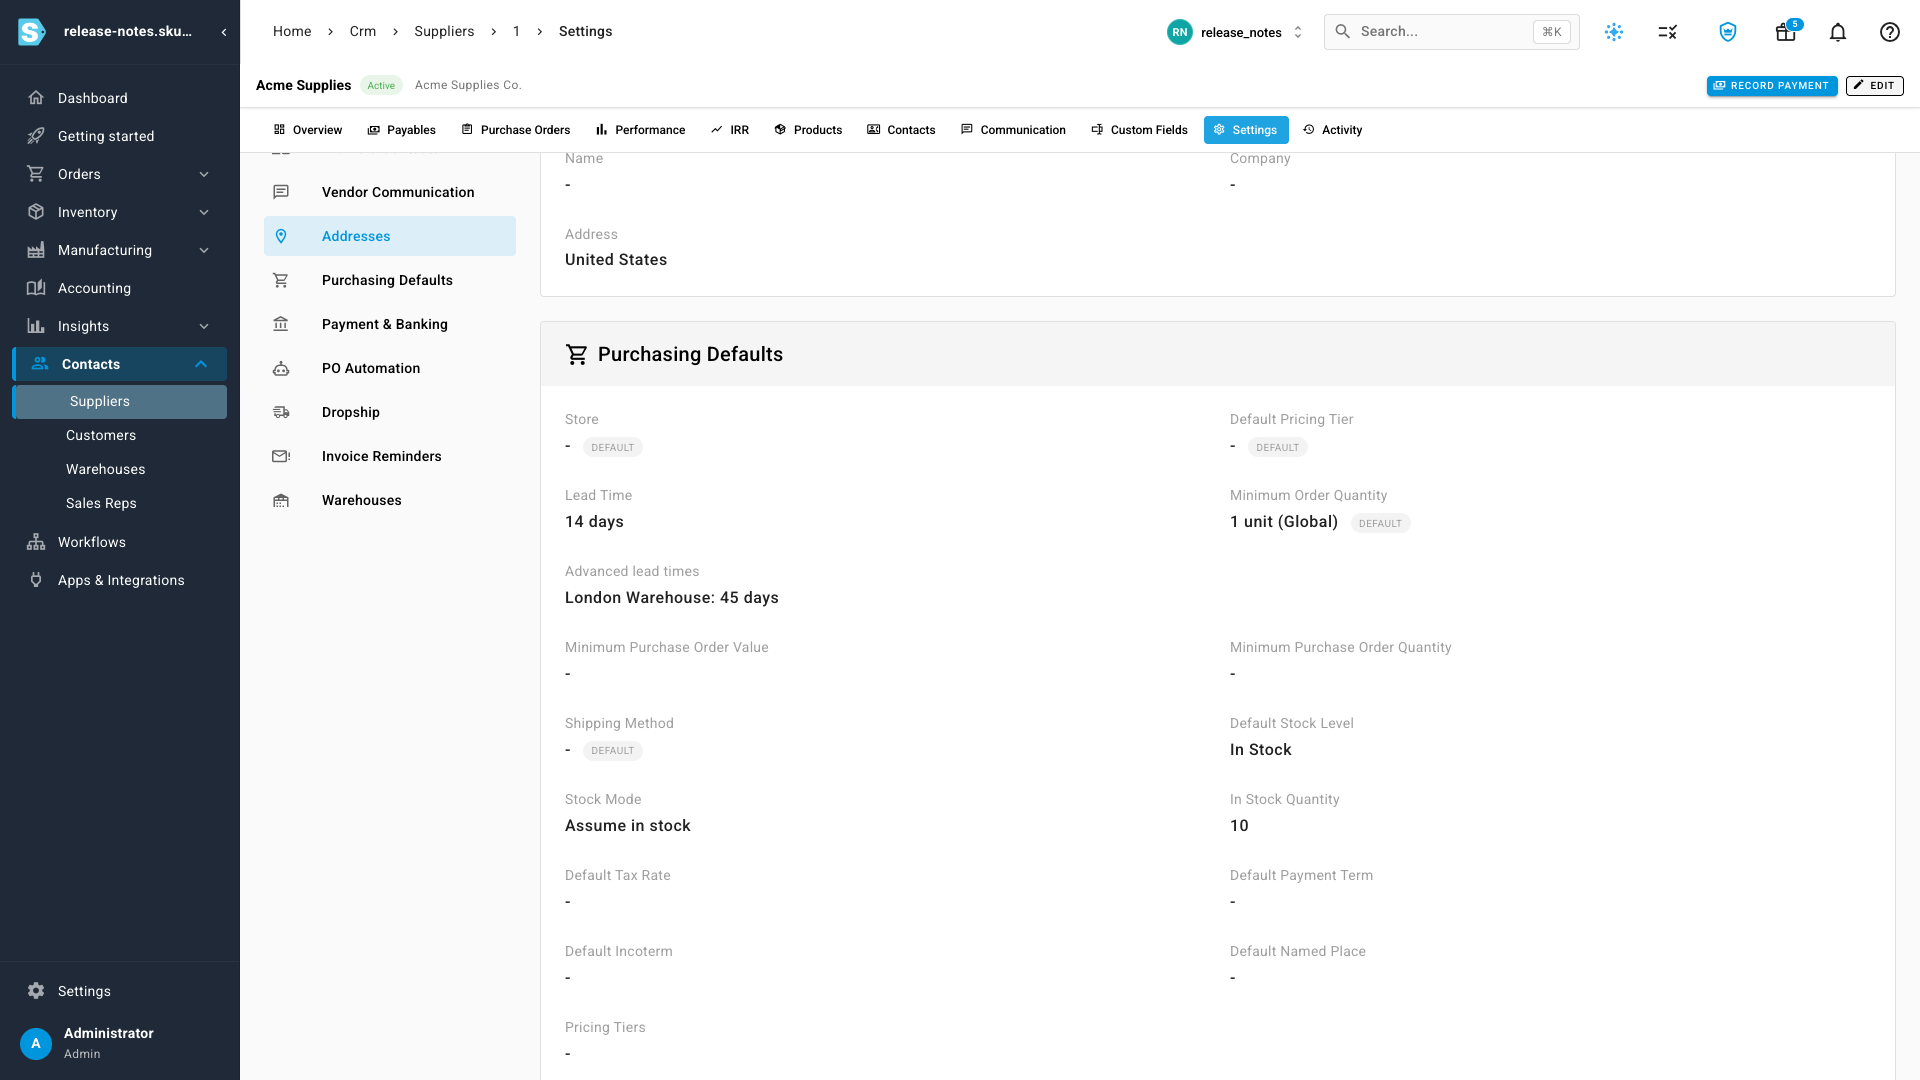1920x1080 pixels.
Task: Go to Home breadcrumb
Action: [x=292, y=32]
